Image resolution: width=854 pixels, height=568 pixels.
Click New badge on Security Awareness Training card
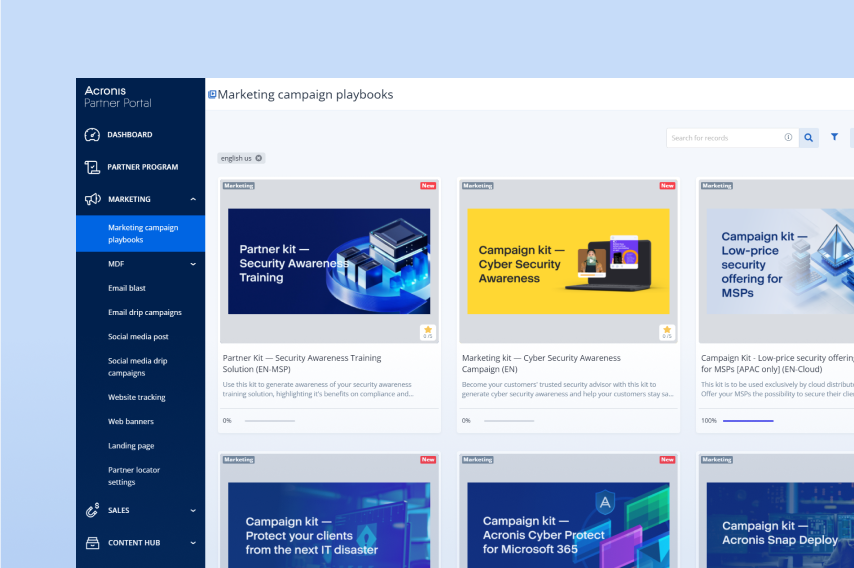[x=428, y=186]
